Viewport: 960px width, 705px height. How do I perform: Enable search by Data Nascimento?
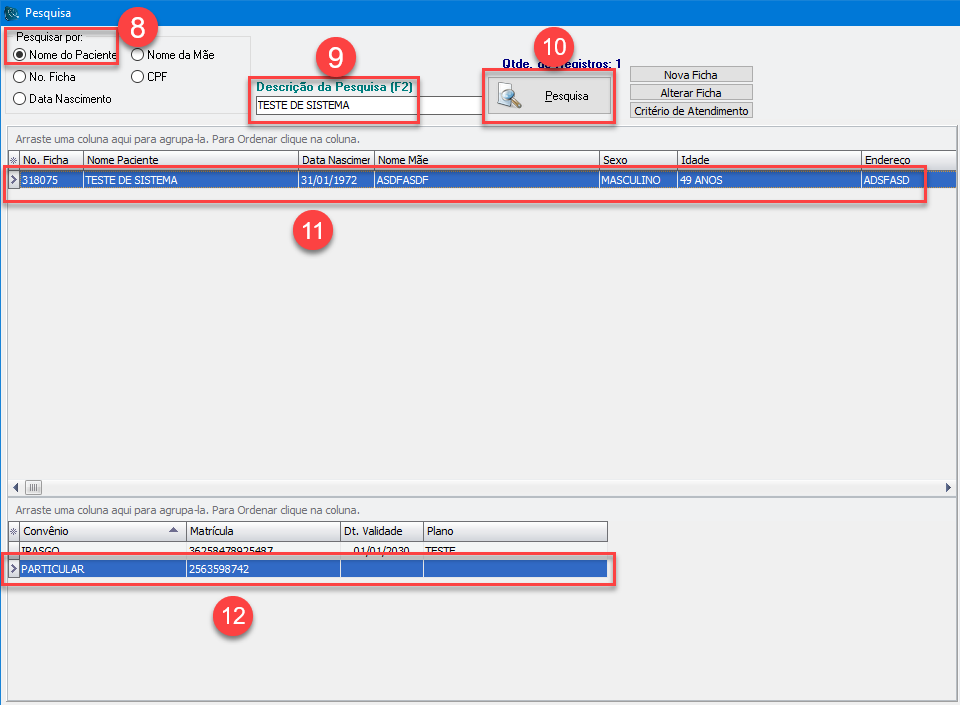(20, 99)
